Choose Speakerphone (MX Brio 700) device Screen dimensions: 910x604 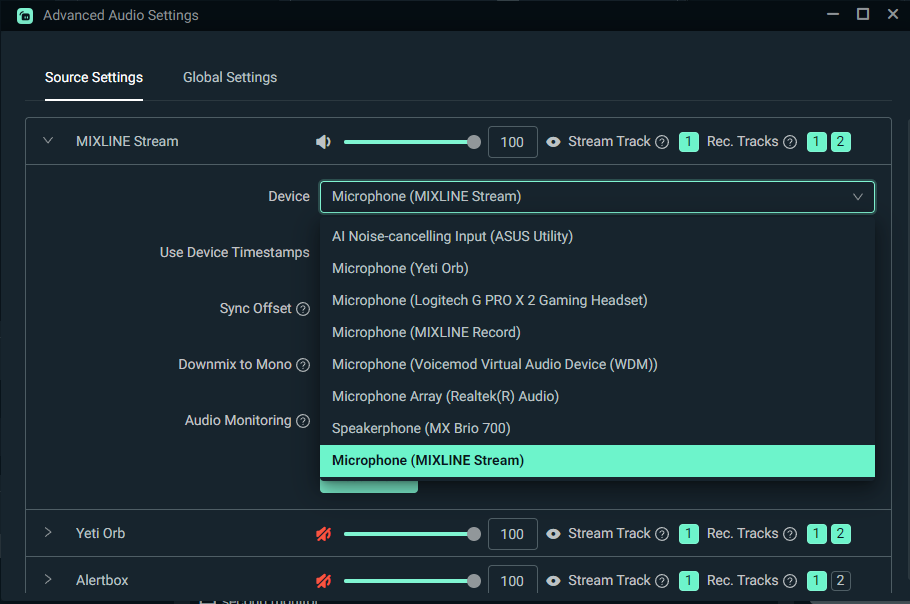click(597, 428)
